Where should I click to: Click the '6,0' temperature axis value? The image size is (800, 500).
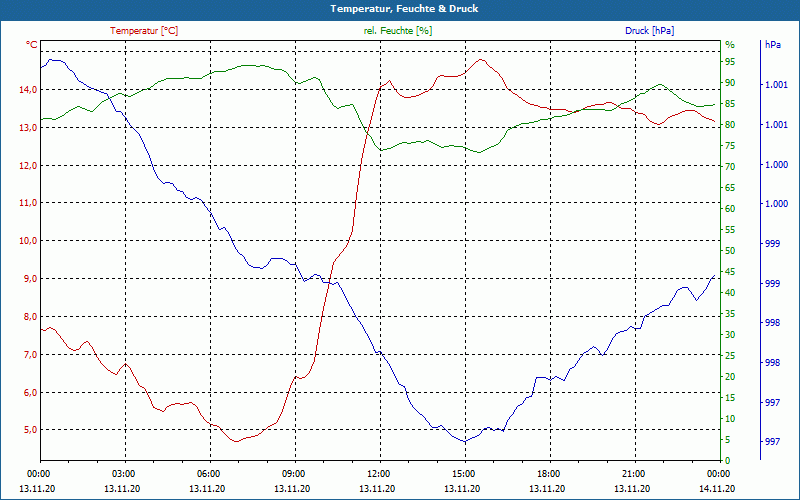(30, 392)
